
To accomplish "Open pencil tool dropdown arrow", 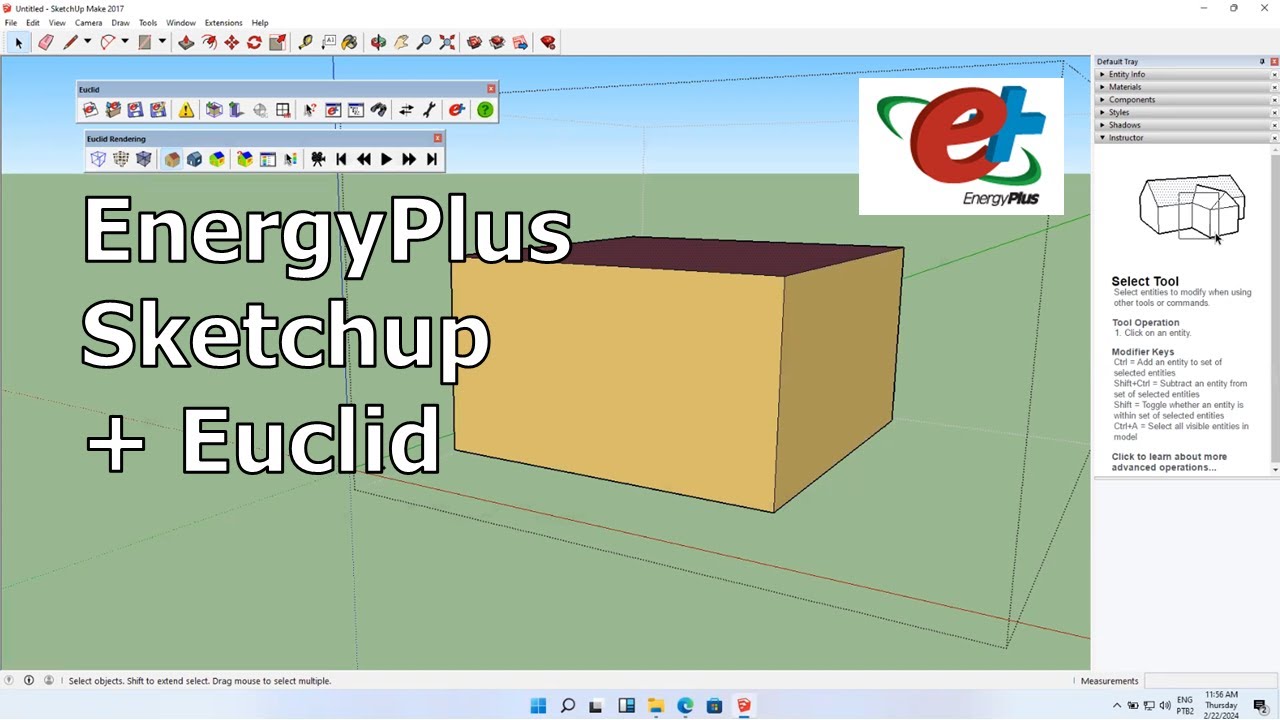I will pos(87,42).
